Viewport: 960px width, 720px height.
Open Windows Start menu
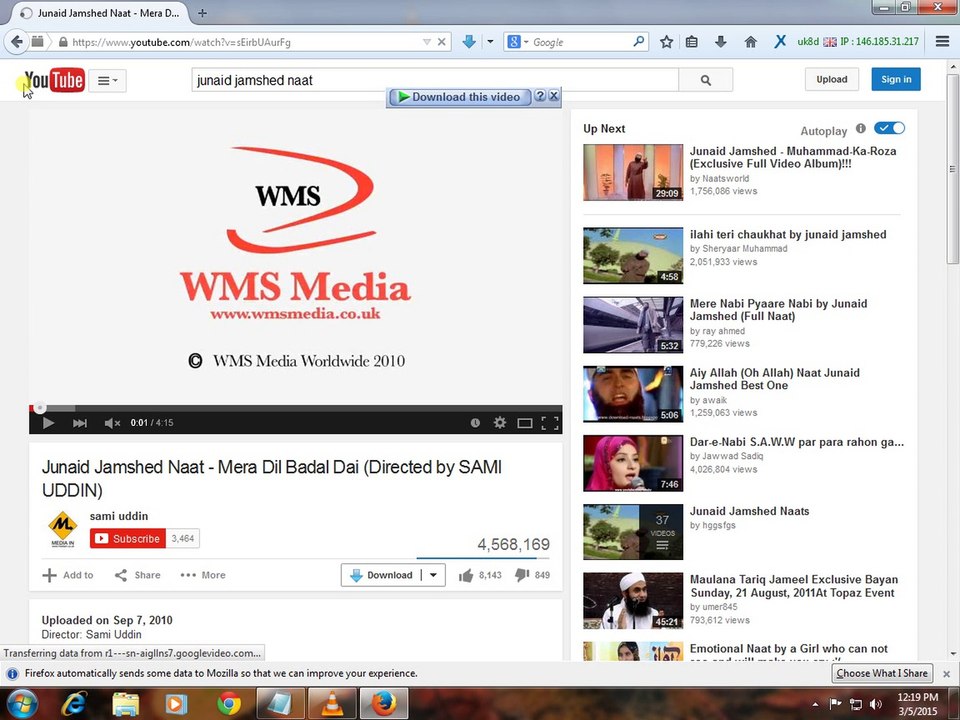[21, 704]
